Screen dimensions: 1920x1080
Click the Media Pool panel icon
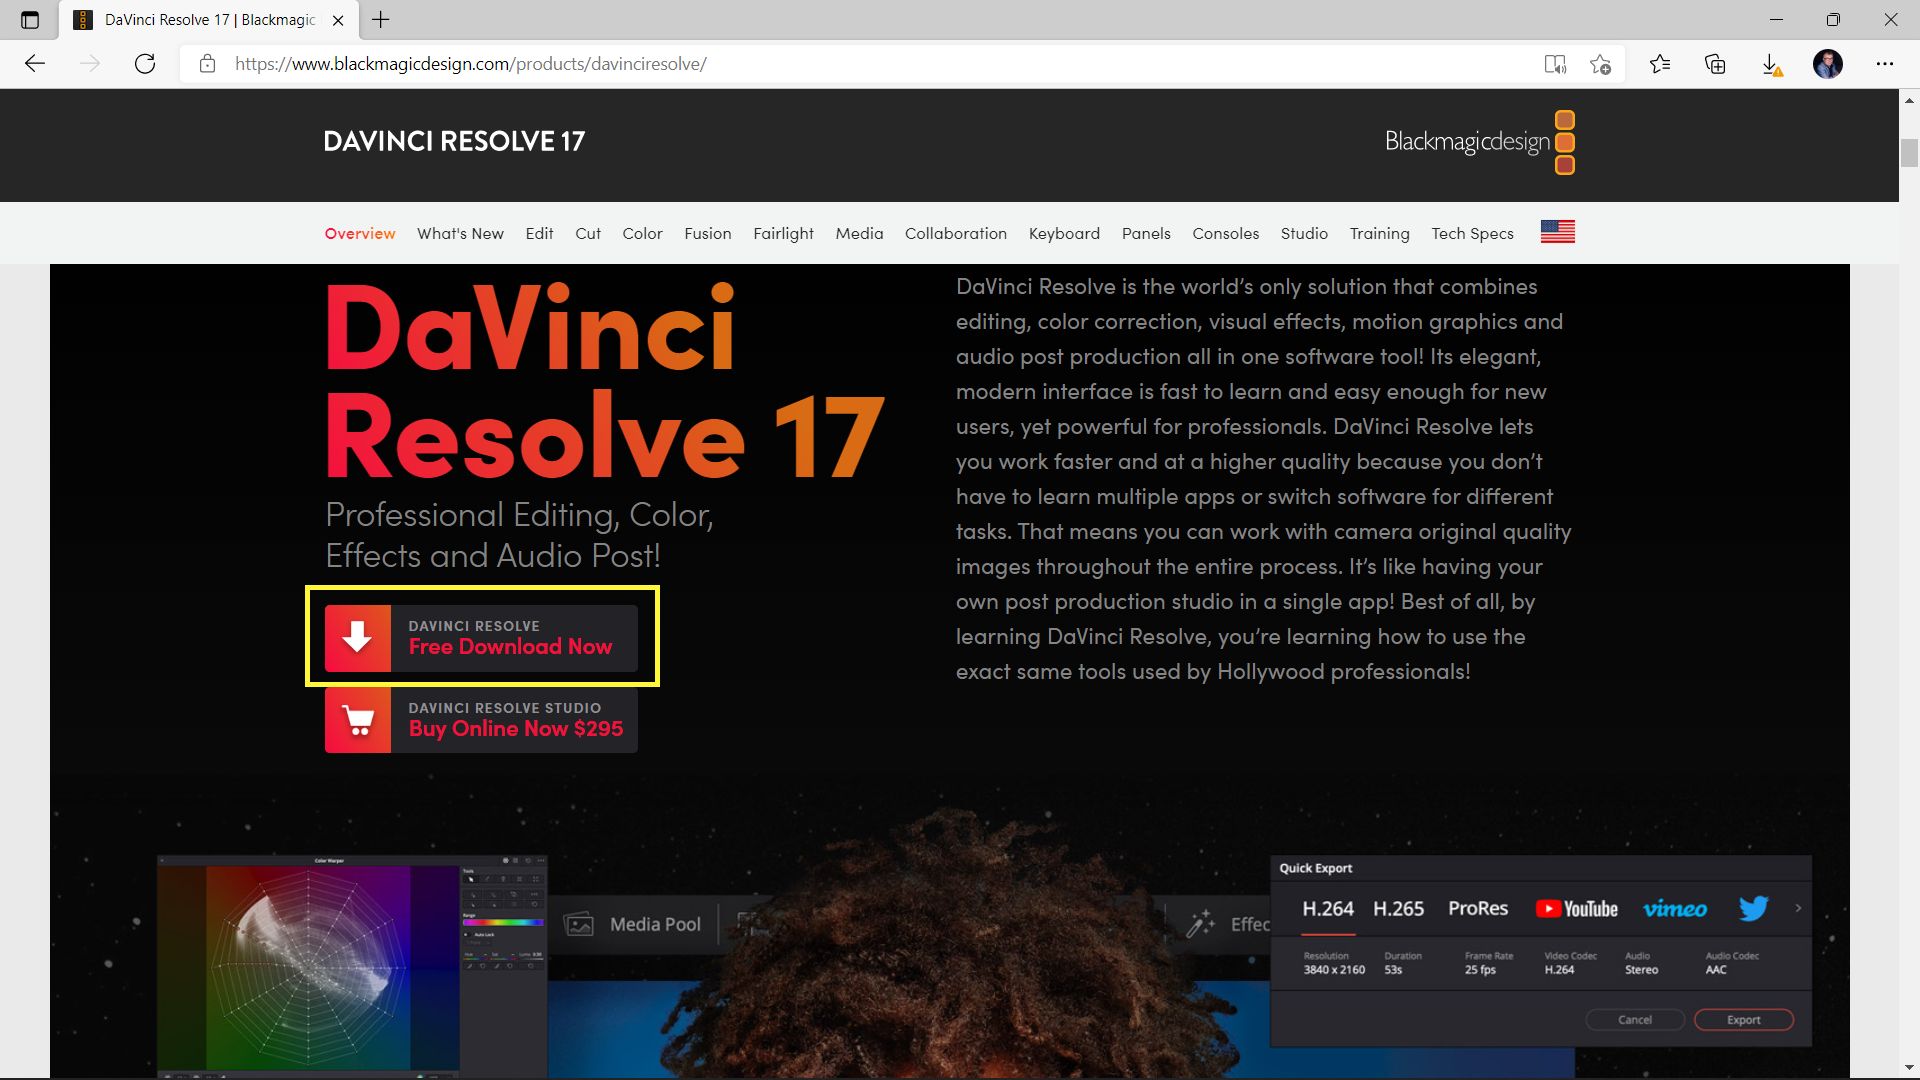coord(581,923)
